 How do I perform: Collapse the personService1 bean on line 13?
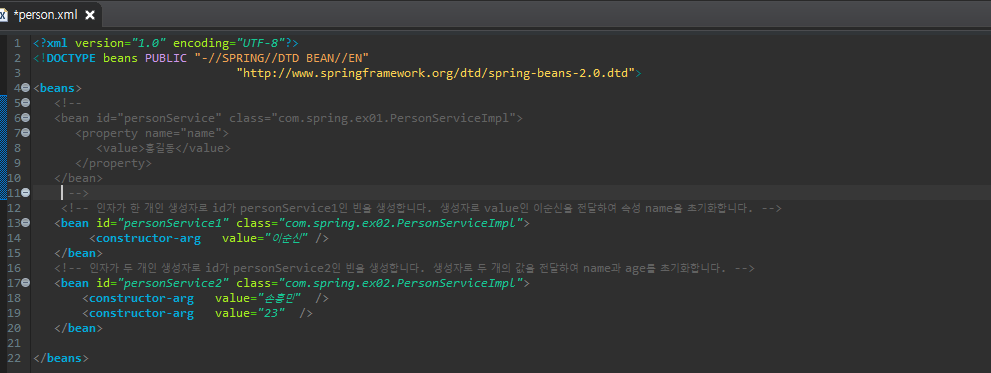coord(26,223)
